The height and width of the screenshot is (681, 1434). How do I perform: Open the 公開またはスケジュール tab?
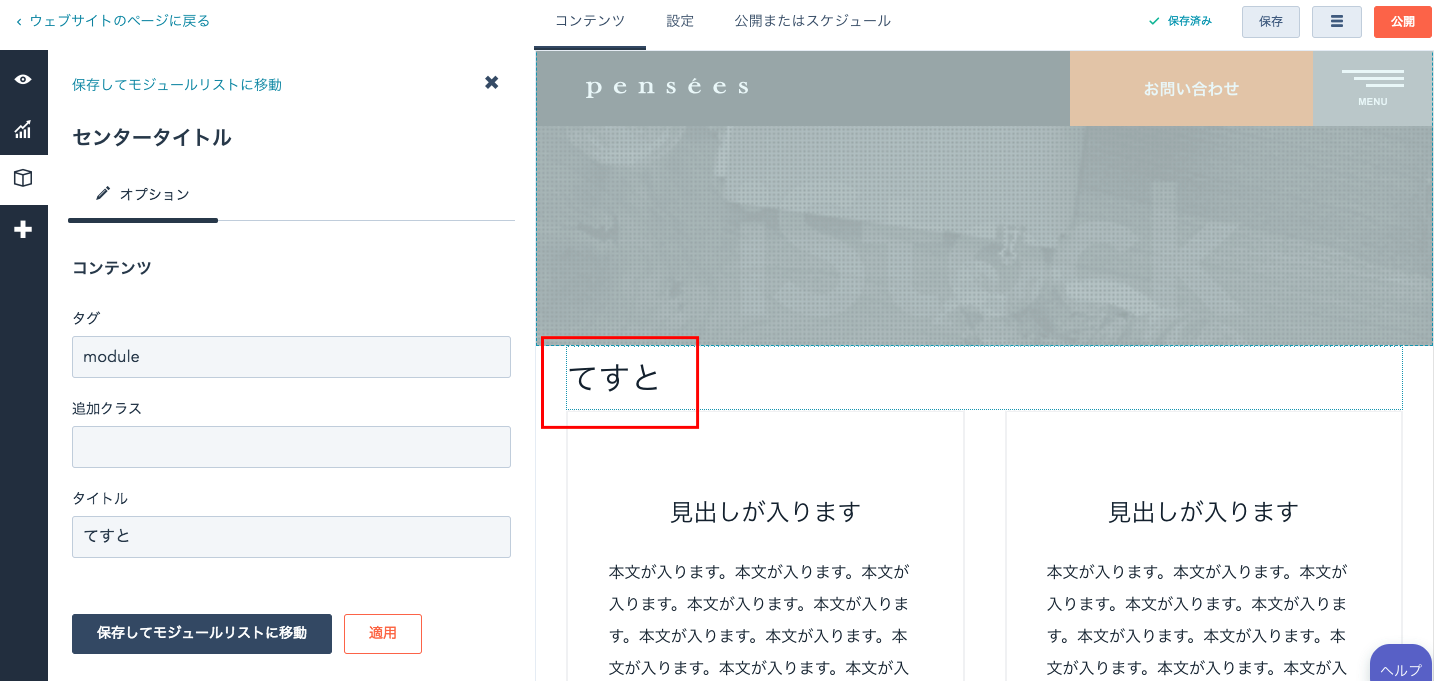click(812, 20)
